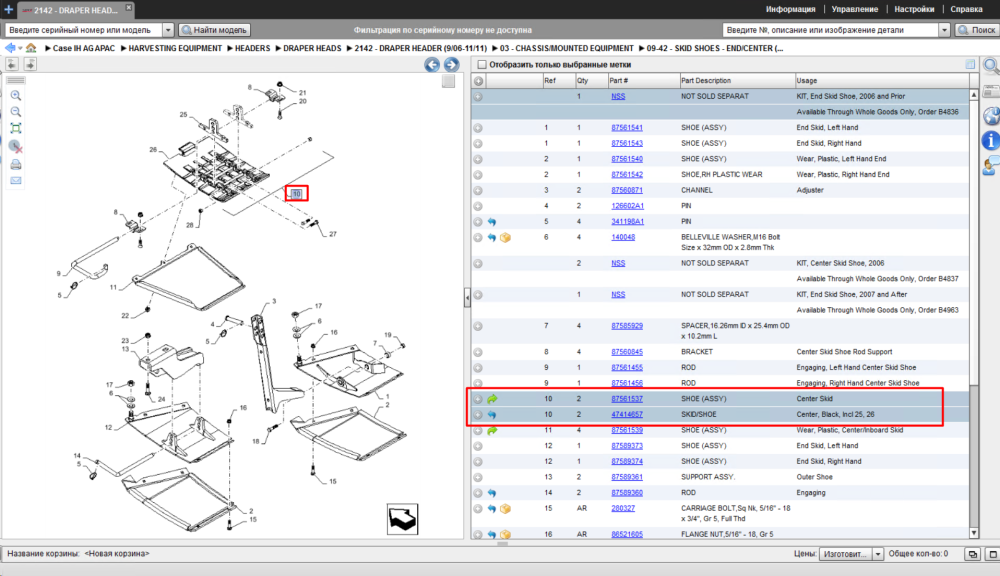Screen dimensions: 1000x576
Task: Open the Управление menu
Action: (855, 10)
